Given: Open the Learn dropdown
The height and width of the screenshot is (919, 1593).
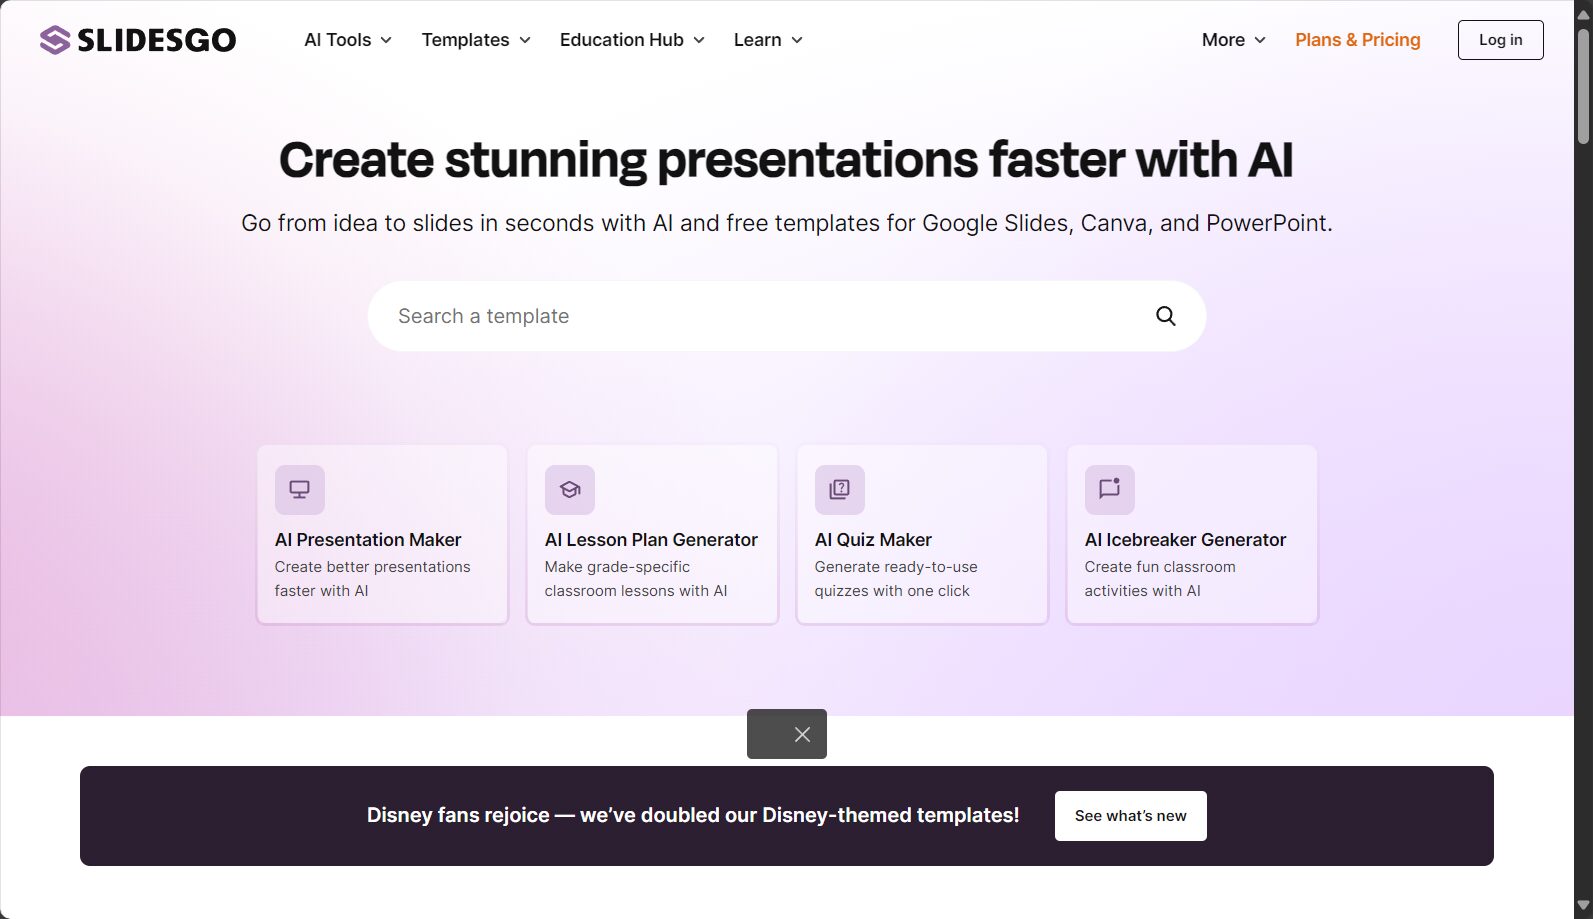Looking at the screenshot, I should point(768,40).
